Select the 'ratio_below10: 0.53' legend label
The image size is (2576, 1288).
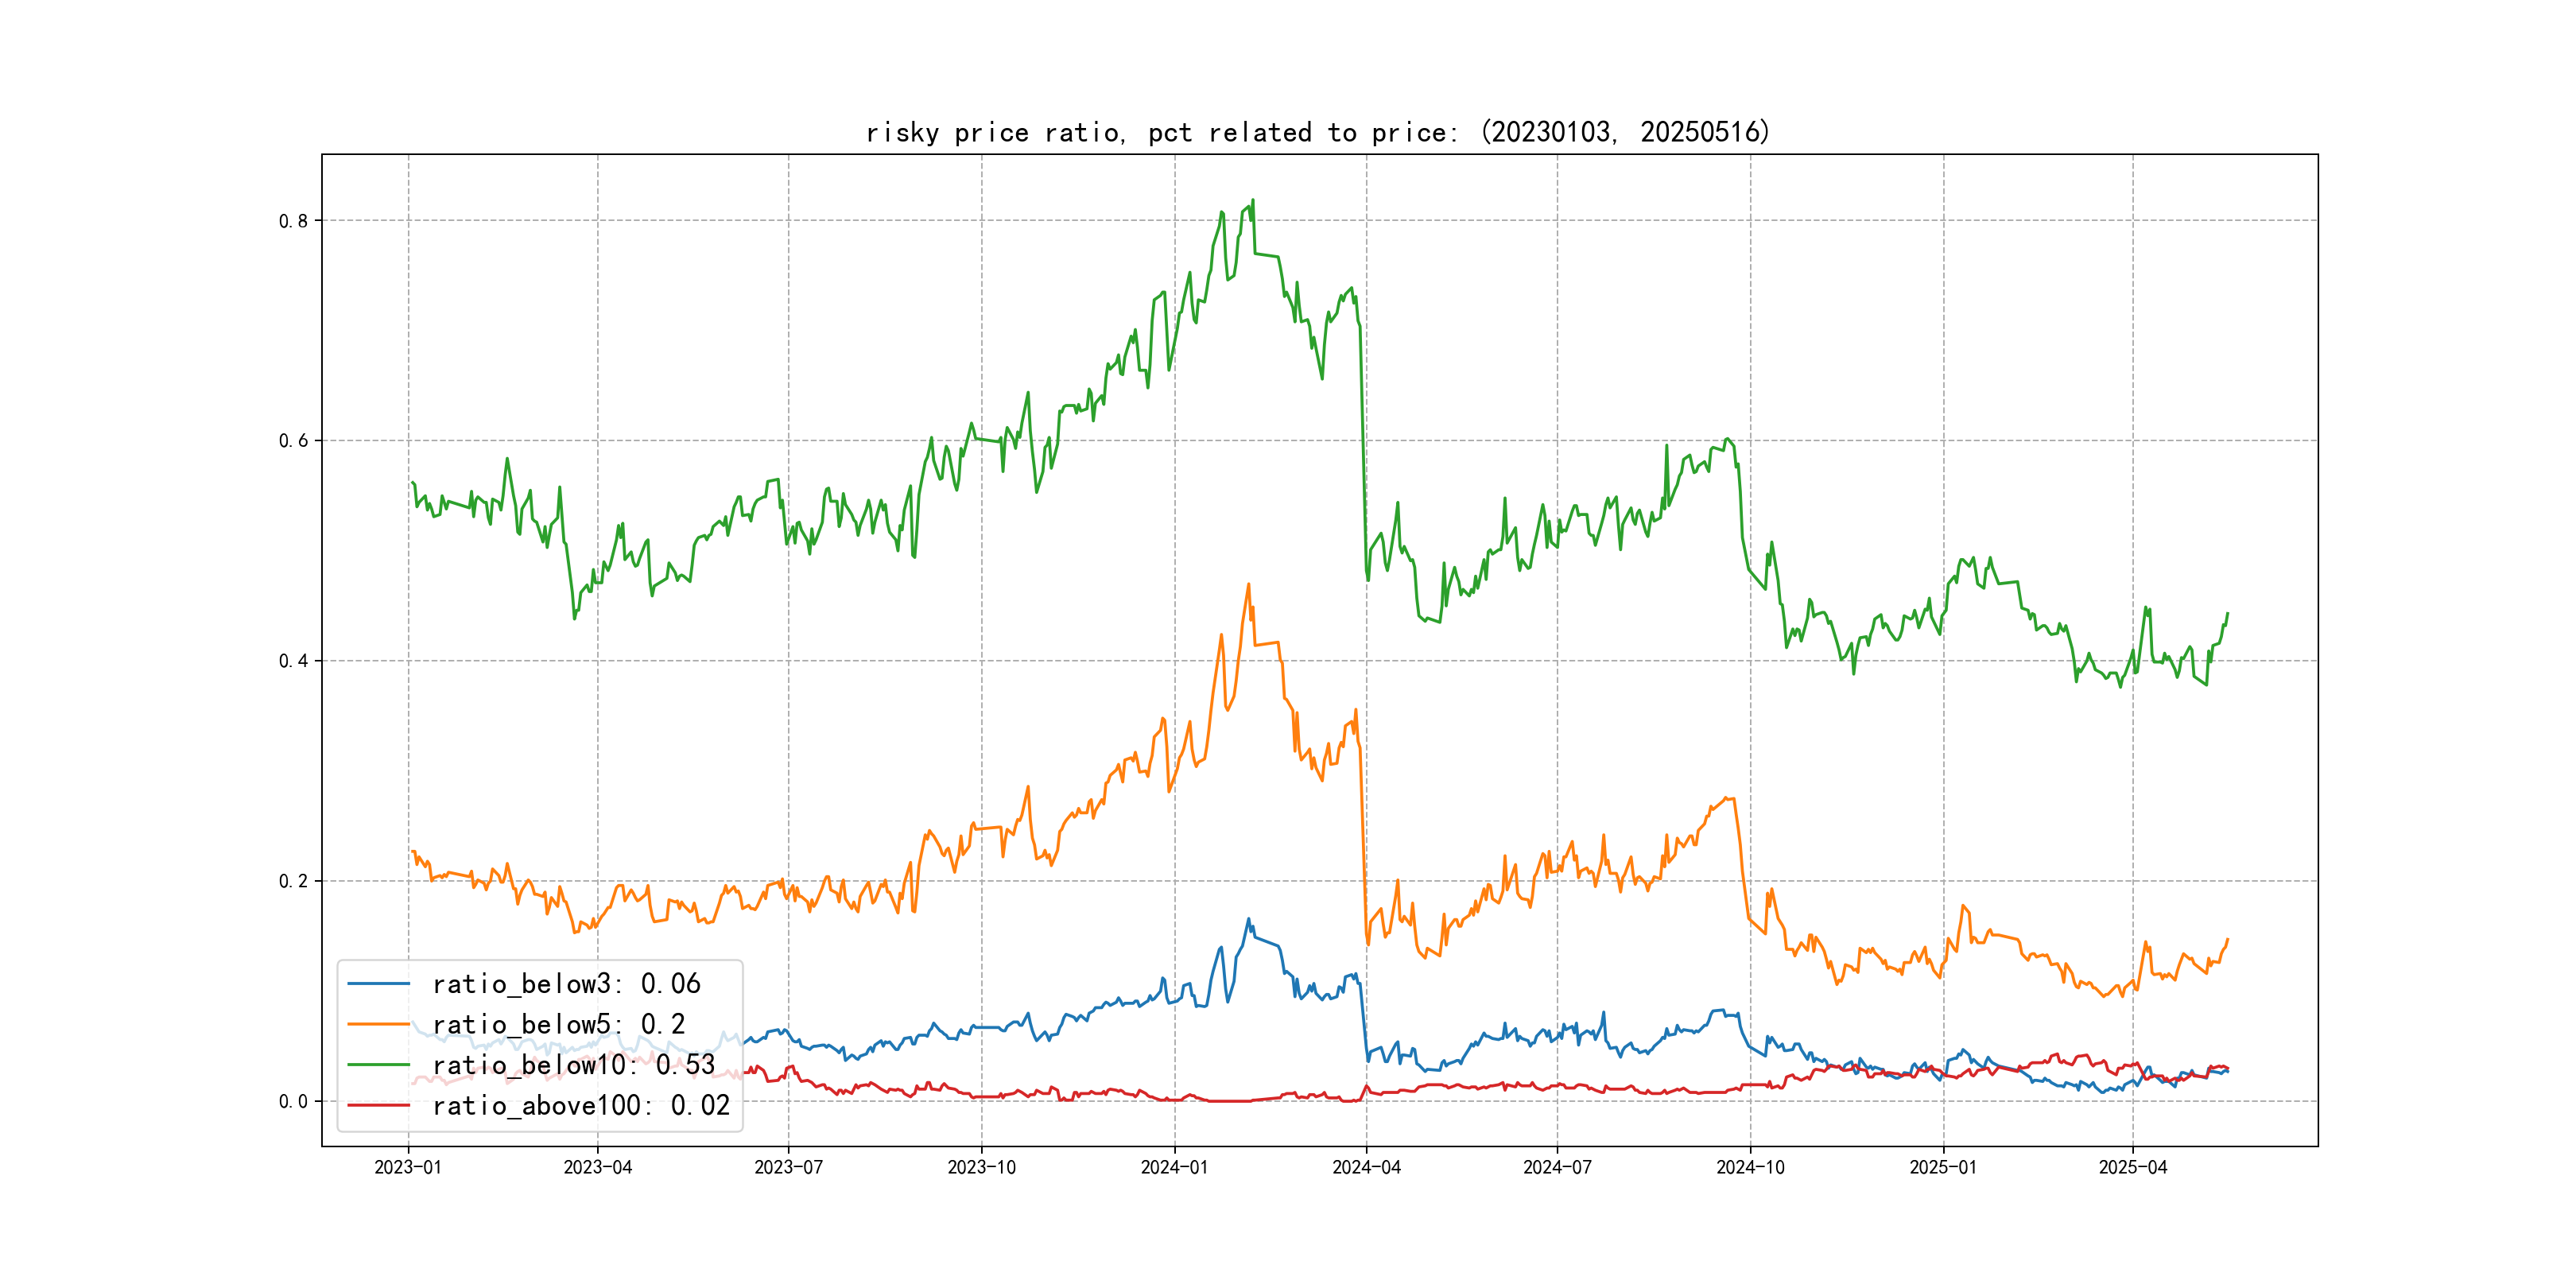[x=574, y=1065]
